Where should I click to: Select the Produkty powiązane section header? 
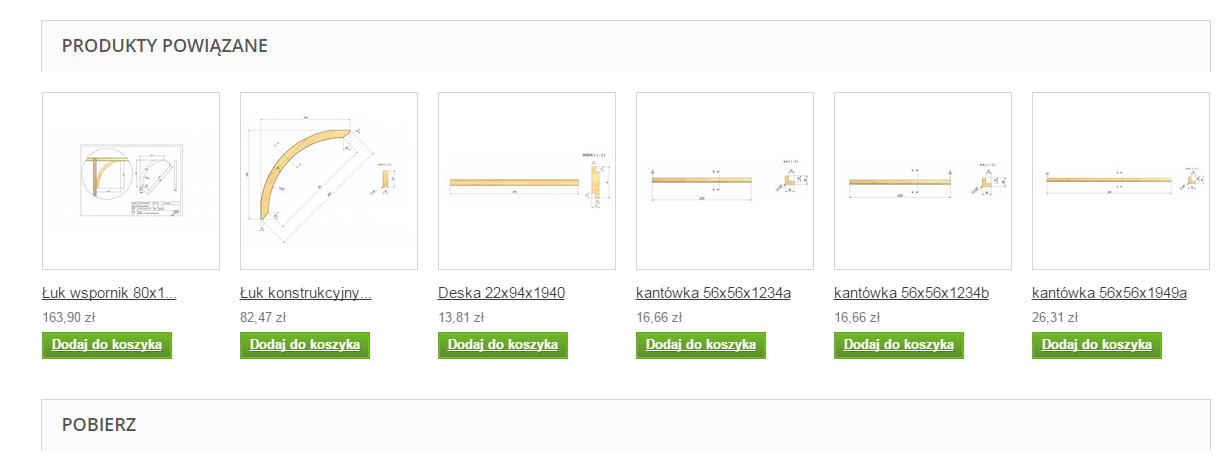[164, 46]
